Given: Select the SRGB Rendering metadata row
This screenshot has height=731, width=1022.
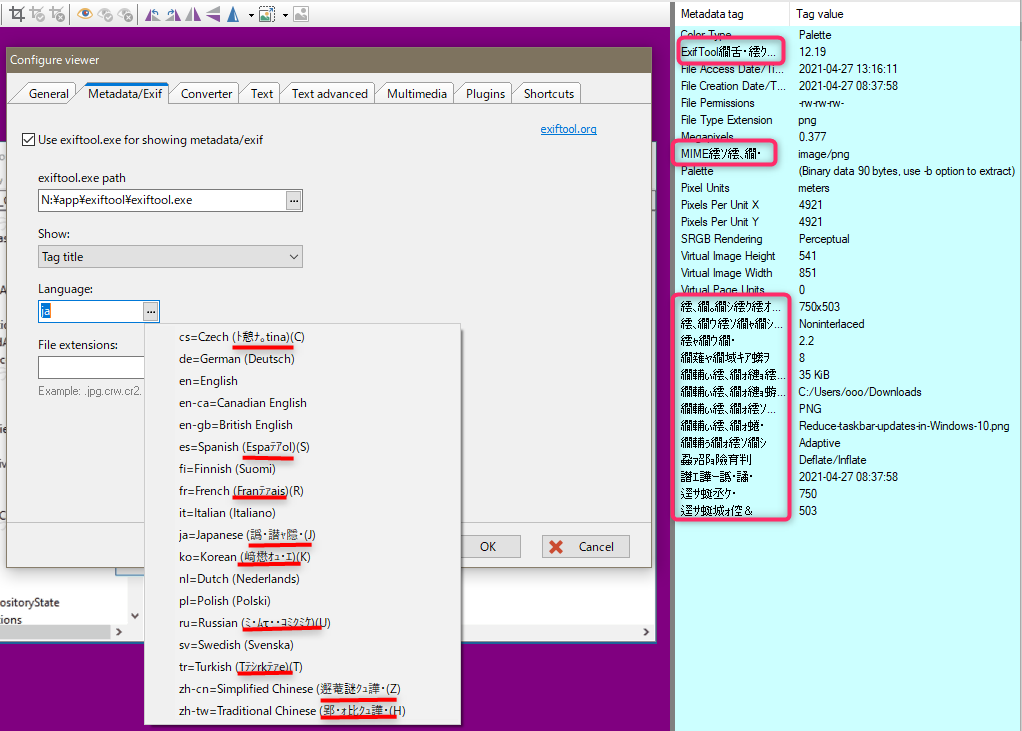Looking at the screenshot, I should (847, 239).
